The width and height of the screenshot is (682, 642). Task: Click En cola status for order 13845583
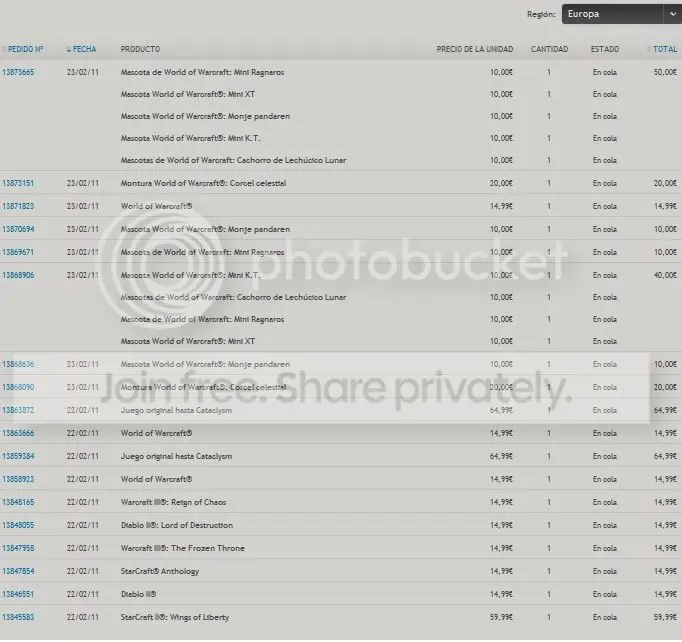605,617
